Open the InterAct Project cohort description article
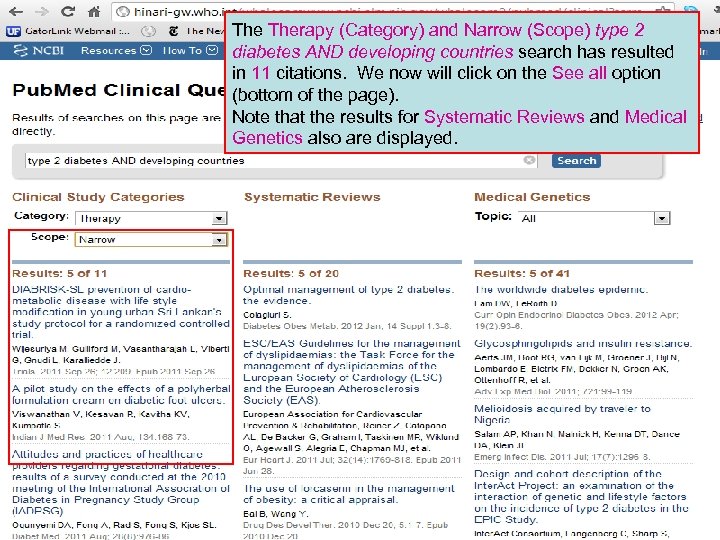720x540 pixels. 581,496
